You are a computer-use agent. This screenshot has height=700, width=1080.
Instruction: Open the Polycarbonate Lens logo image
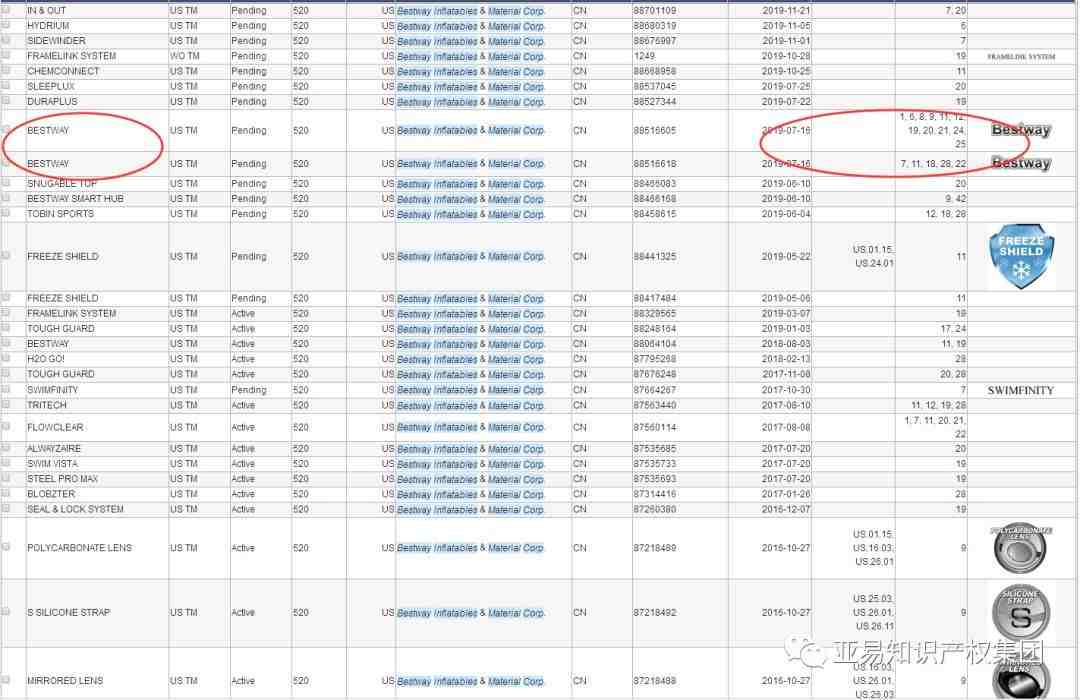(x=1021, y=548)
